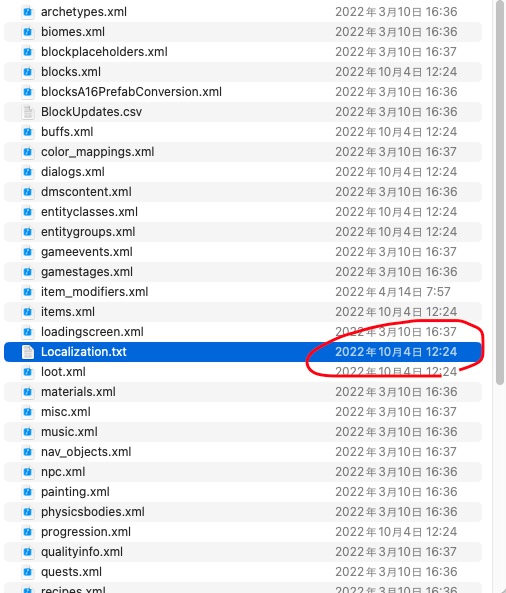Click the Localization.txt file icon

tap(28, 352)
